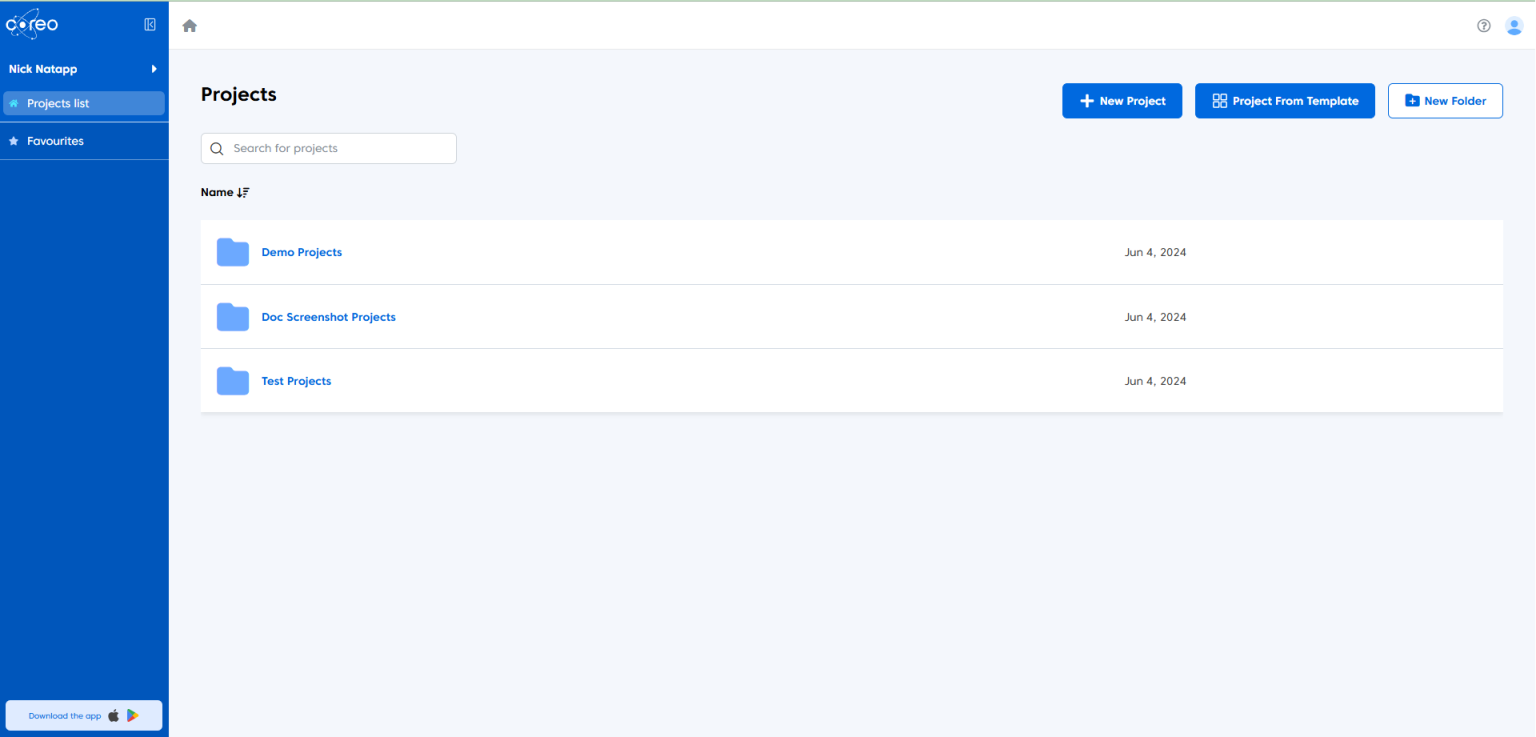
Task: Click Project From Template button
Action: point(1285,101)
